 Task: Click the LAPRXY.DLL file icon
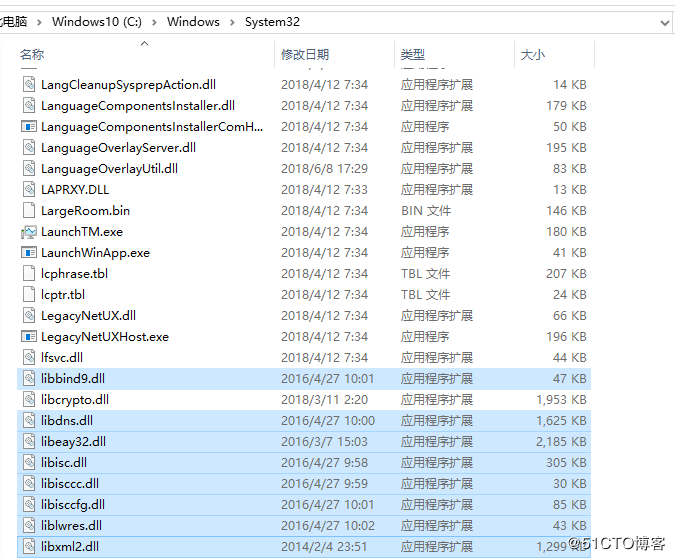pos(29,190)
